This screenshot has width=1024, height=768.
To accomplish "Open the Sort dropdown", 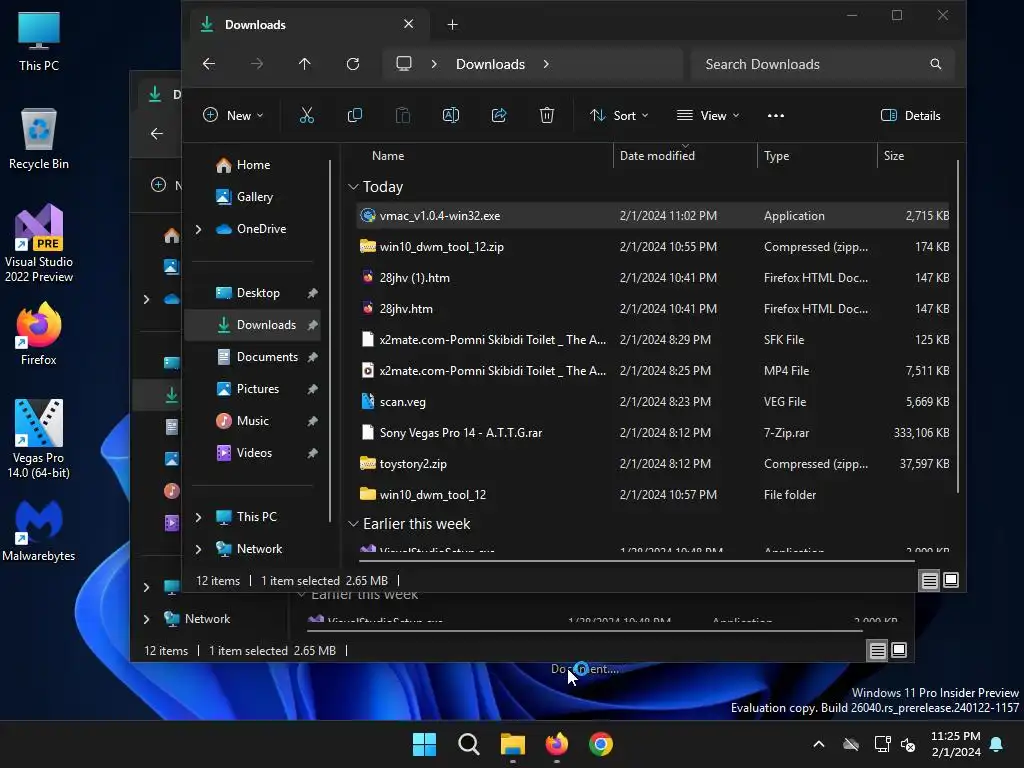I will [x=618, y=116].
